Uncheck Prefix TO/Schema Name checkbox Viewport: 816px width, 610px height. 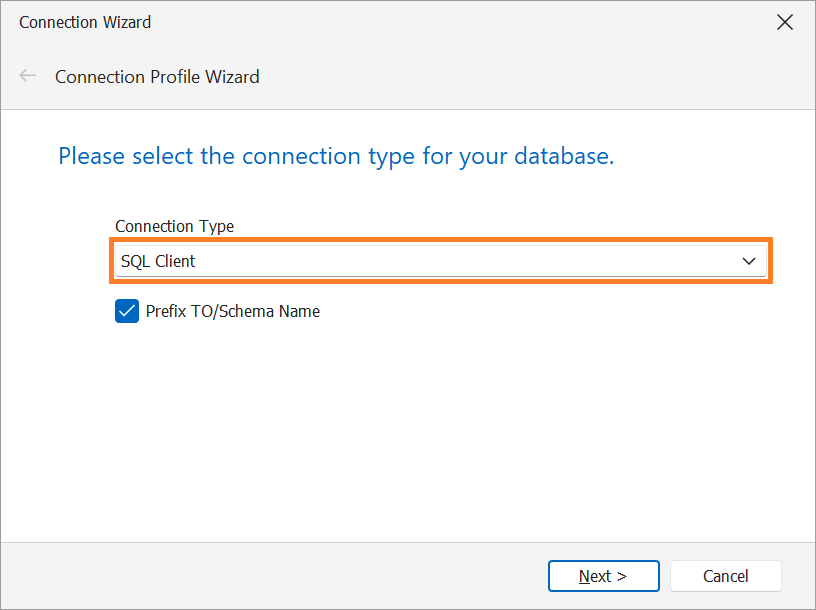tap(127, 311)
